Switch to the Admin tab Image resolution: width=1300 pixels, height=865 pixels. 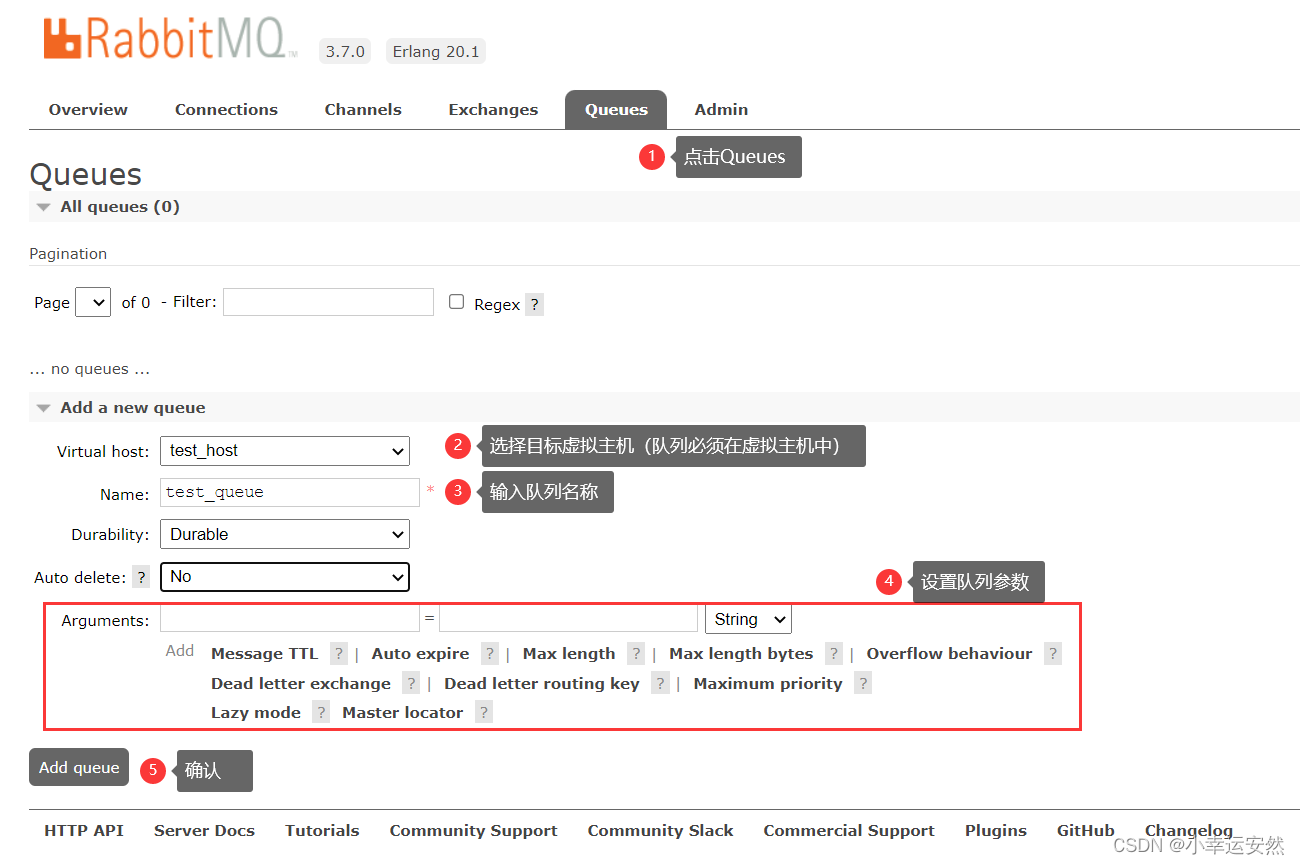tap(722, 110)
